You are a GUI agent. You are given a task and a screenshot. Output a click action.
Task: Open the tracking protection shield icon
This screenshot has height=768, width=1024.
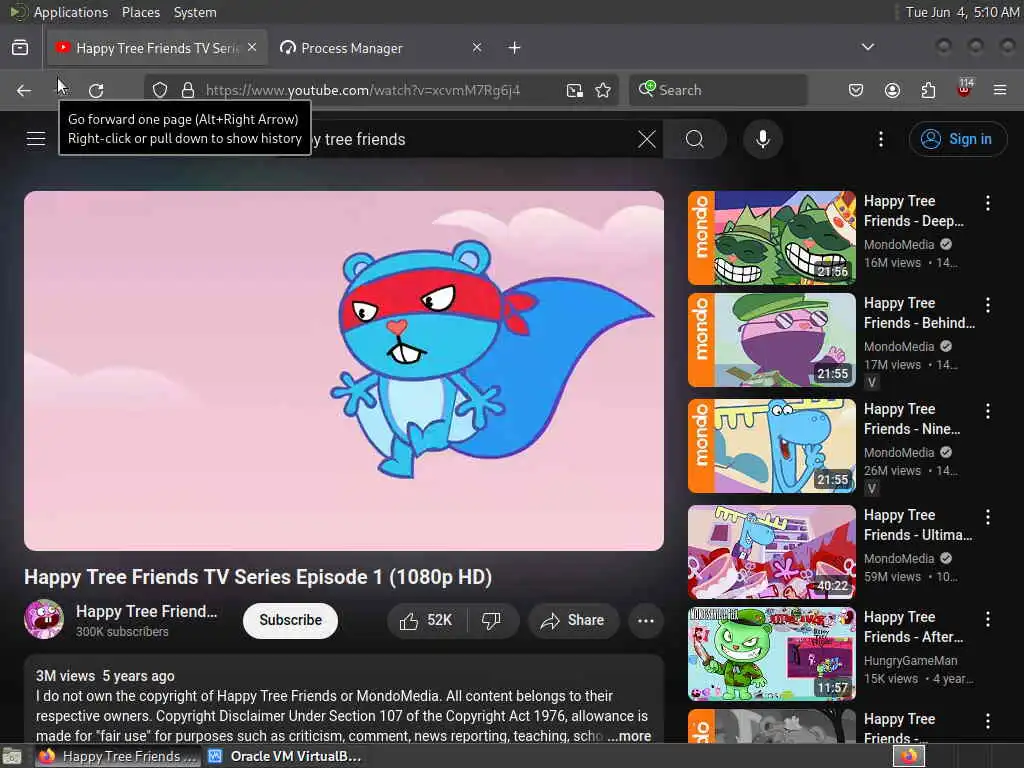pyautogui.click(x=160, y=90)
